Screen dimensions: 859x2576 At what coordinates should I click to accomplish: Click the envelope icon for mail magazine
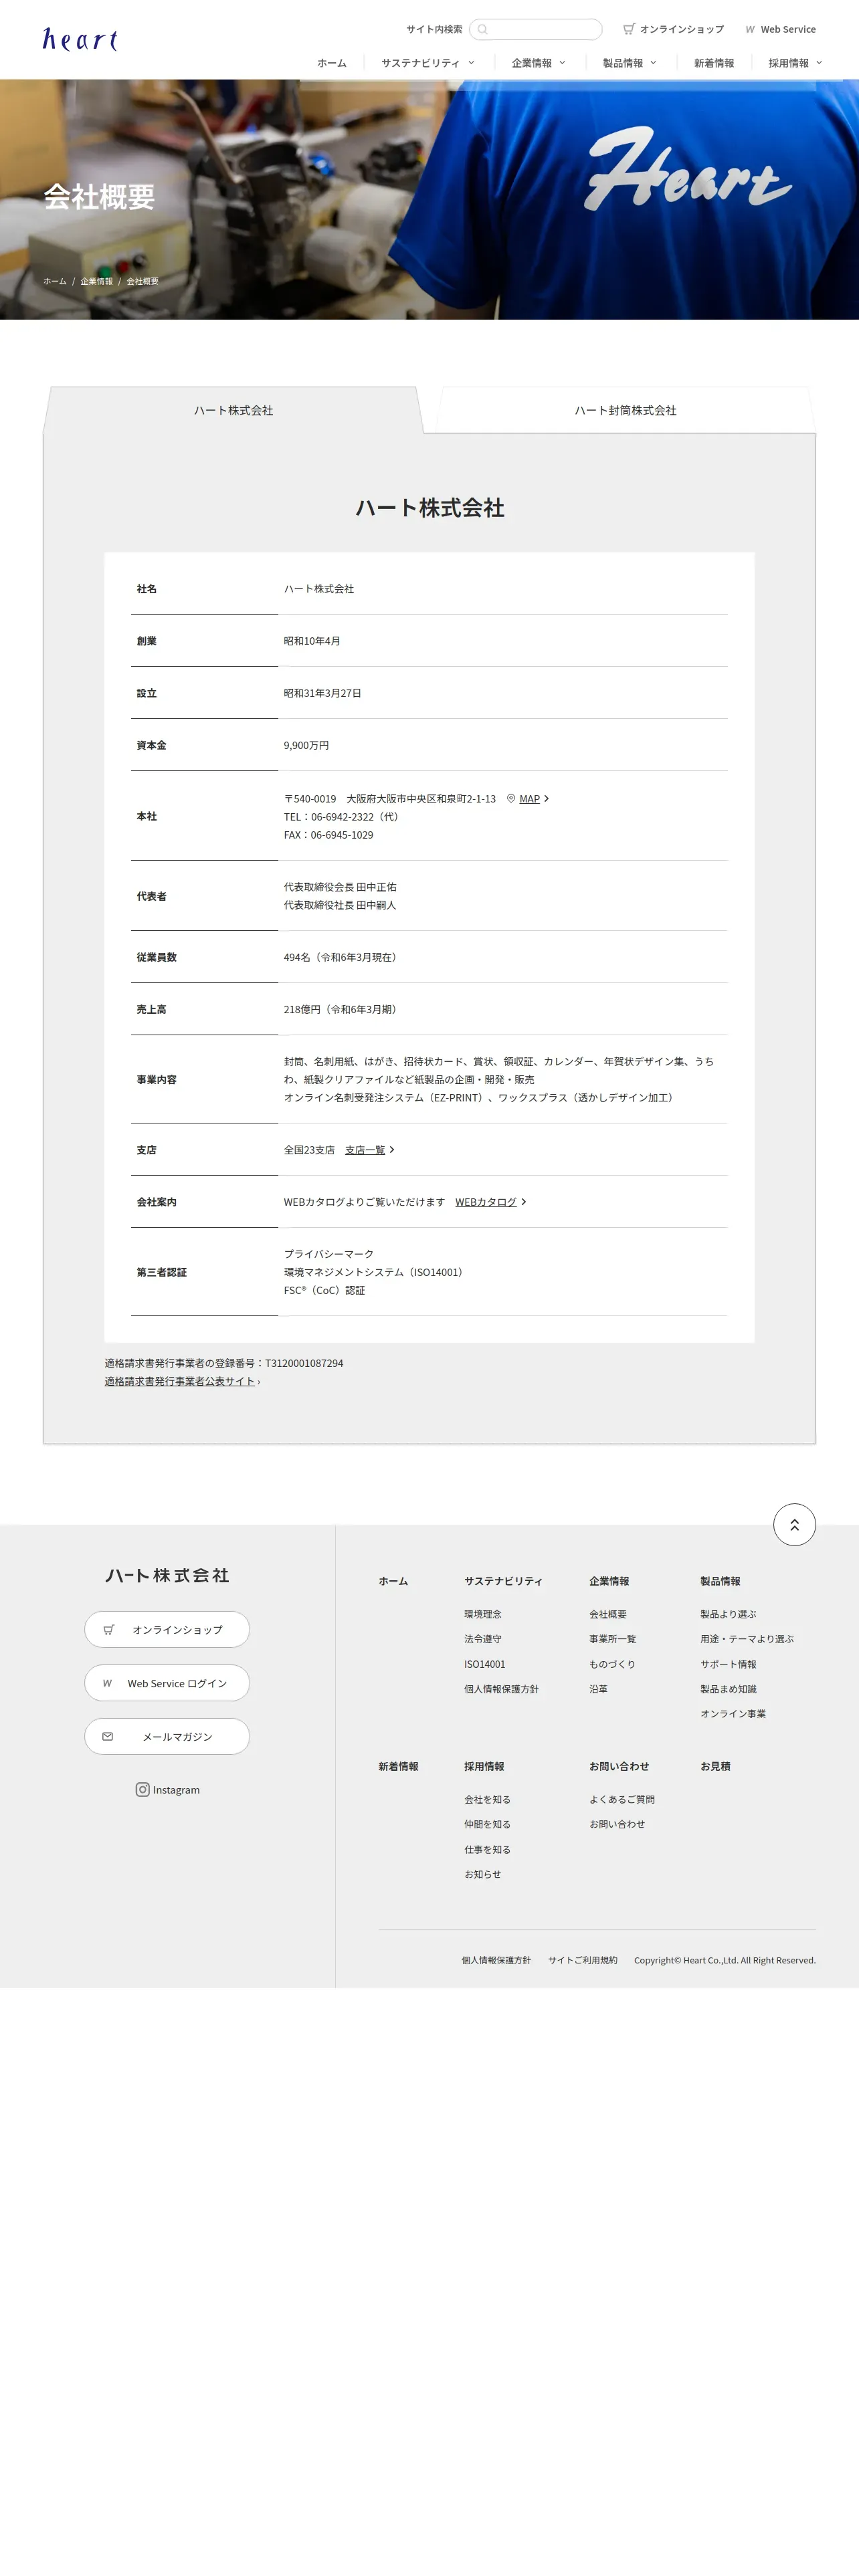click(x=108, y=1736)
